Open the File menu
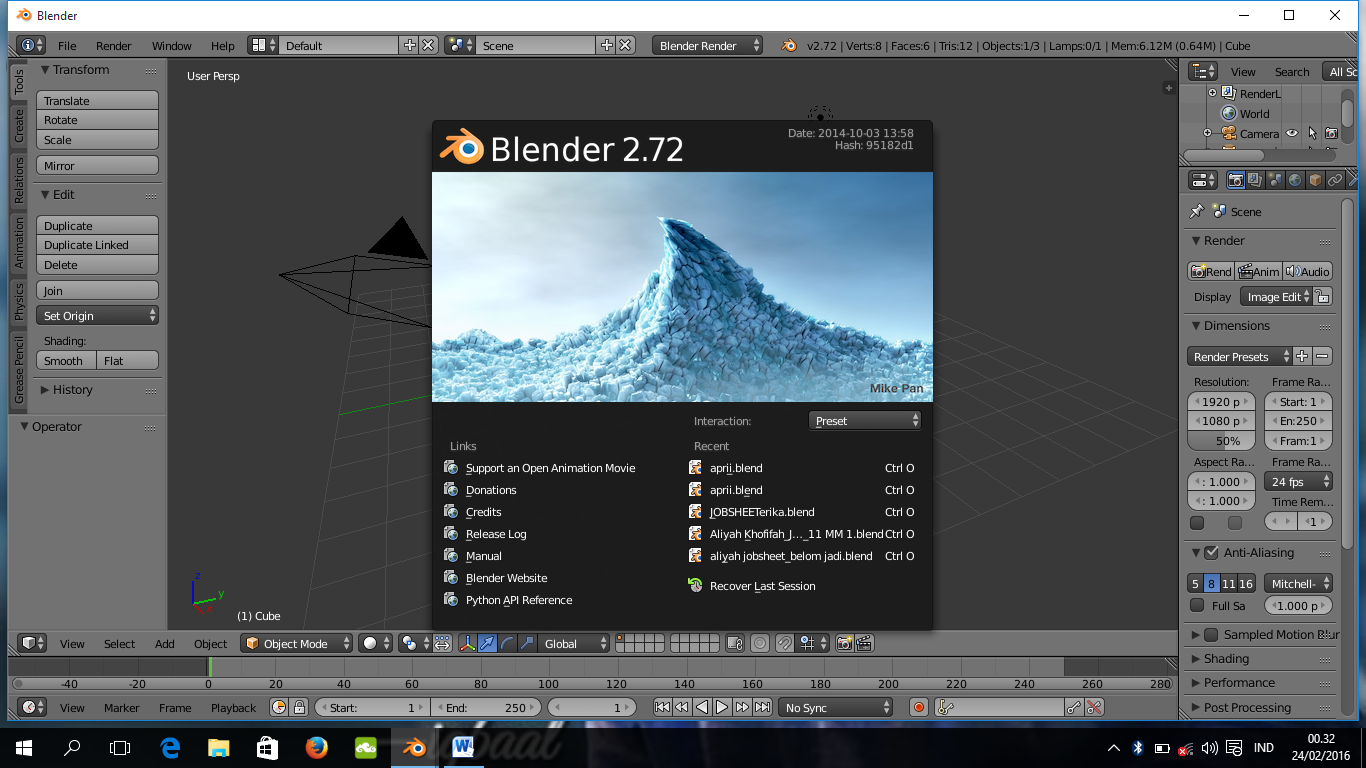Viewport: 1366px width, 768px height. tap(67, 45)
